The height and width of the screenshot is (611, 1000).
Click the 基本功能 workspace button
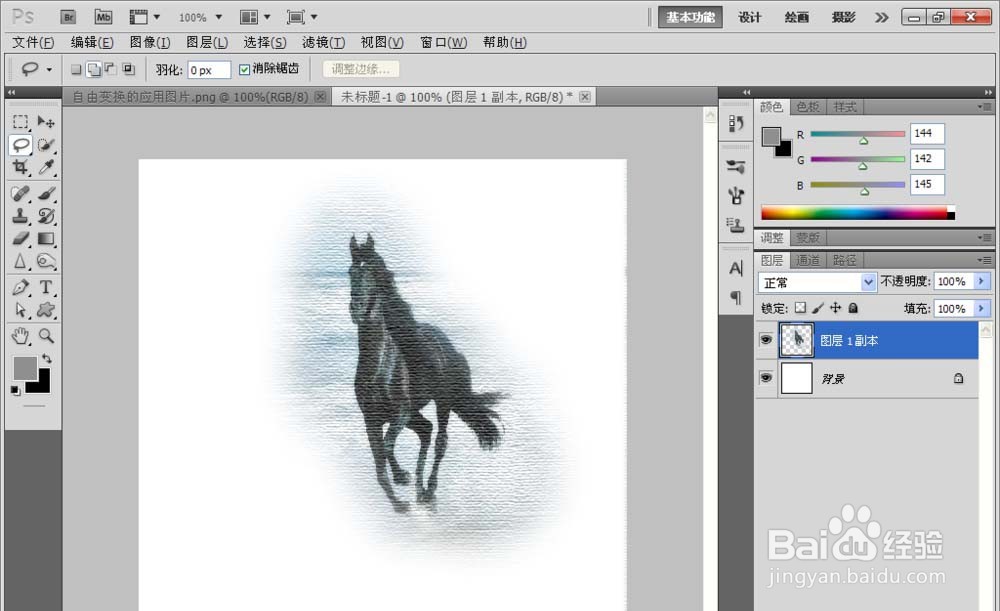[x=690, y=17]
